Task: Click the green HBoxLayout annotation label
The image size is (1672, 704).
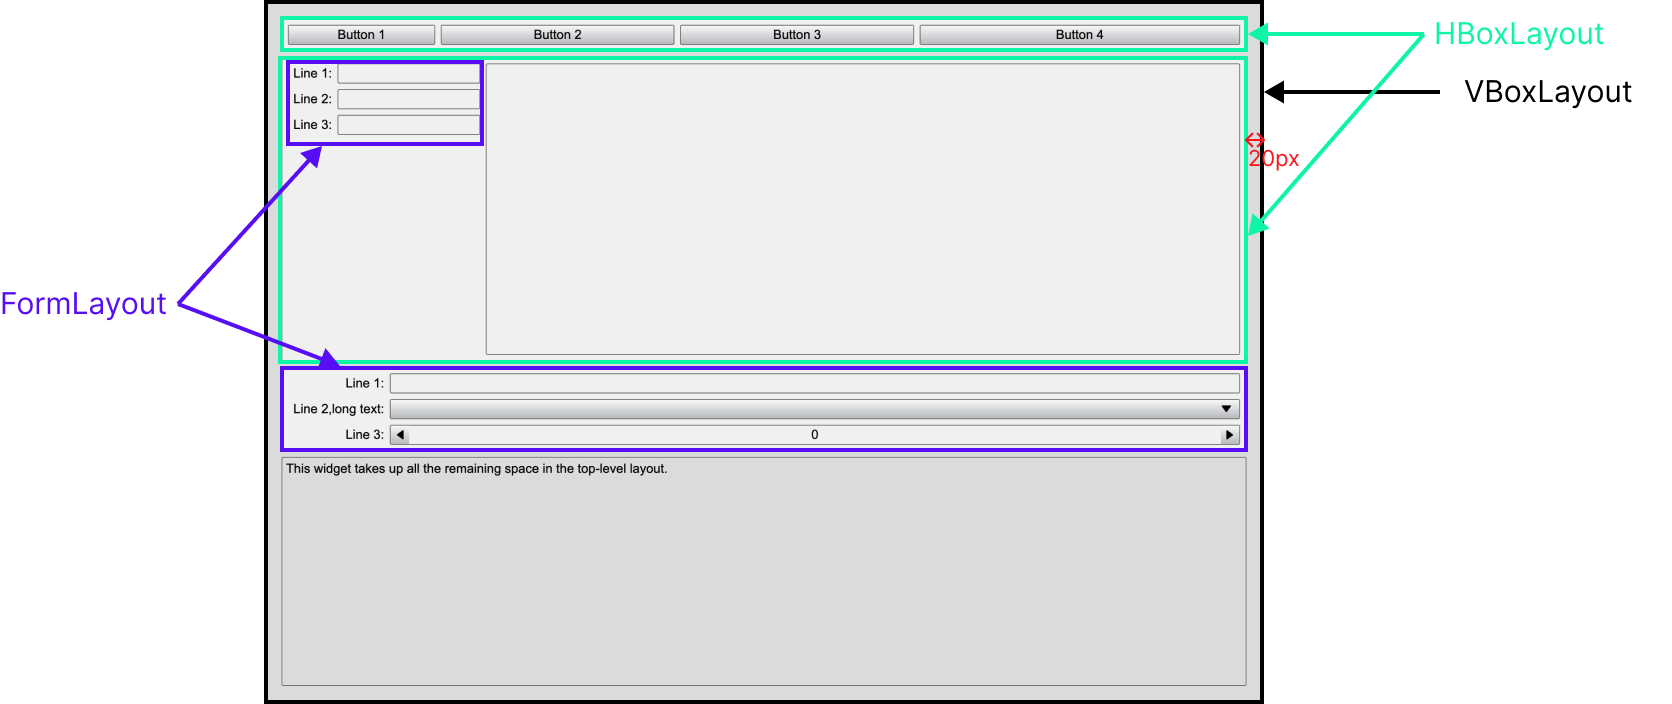Action: (x=1518, y=34)
